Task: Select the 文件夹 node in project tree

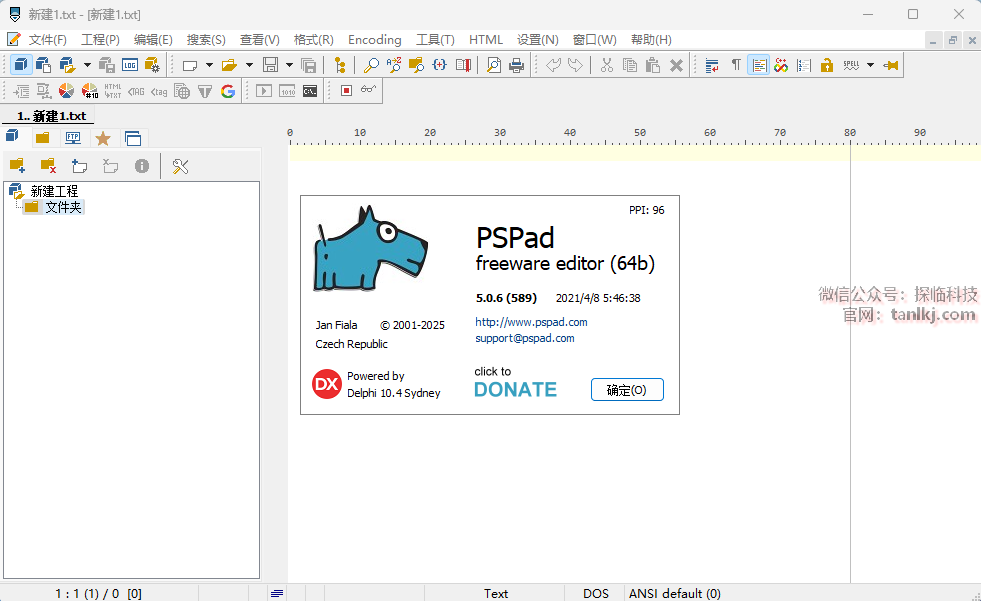Action: pos(63,207)
